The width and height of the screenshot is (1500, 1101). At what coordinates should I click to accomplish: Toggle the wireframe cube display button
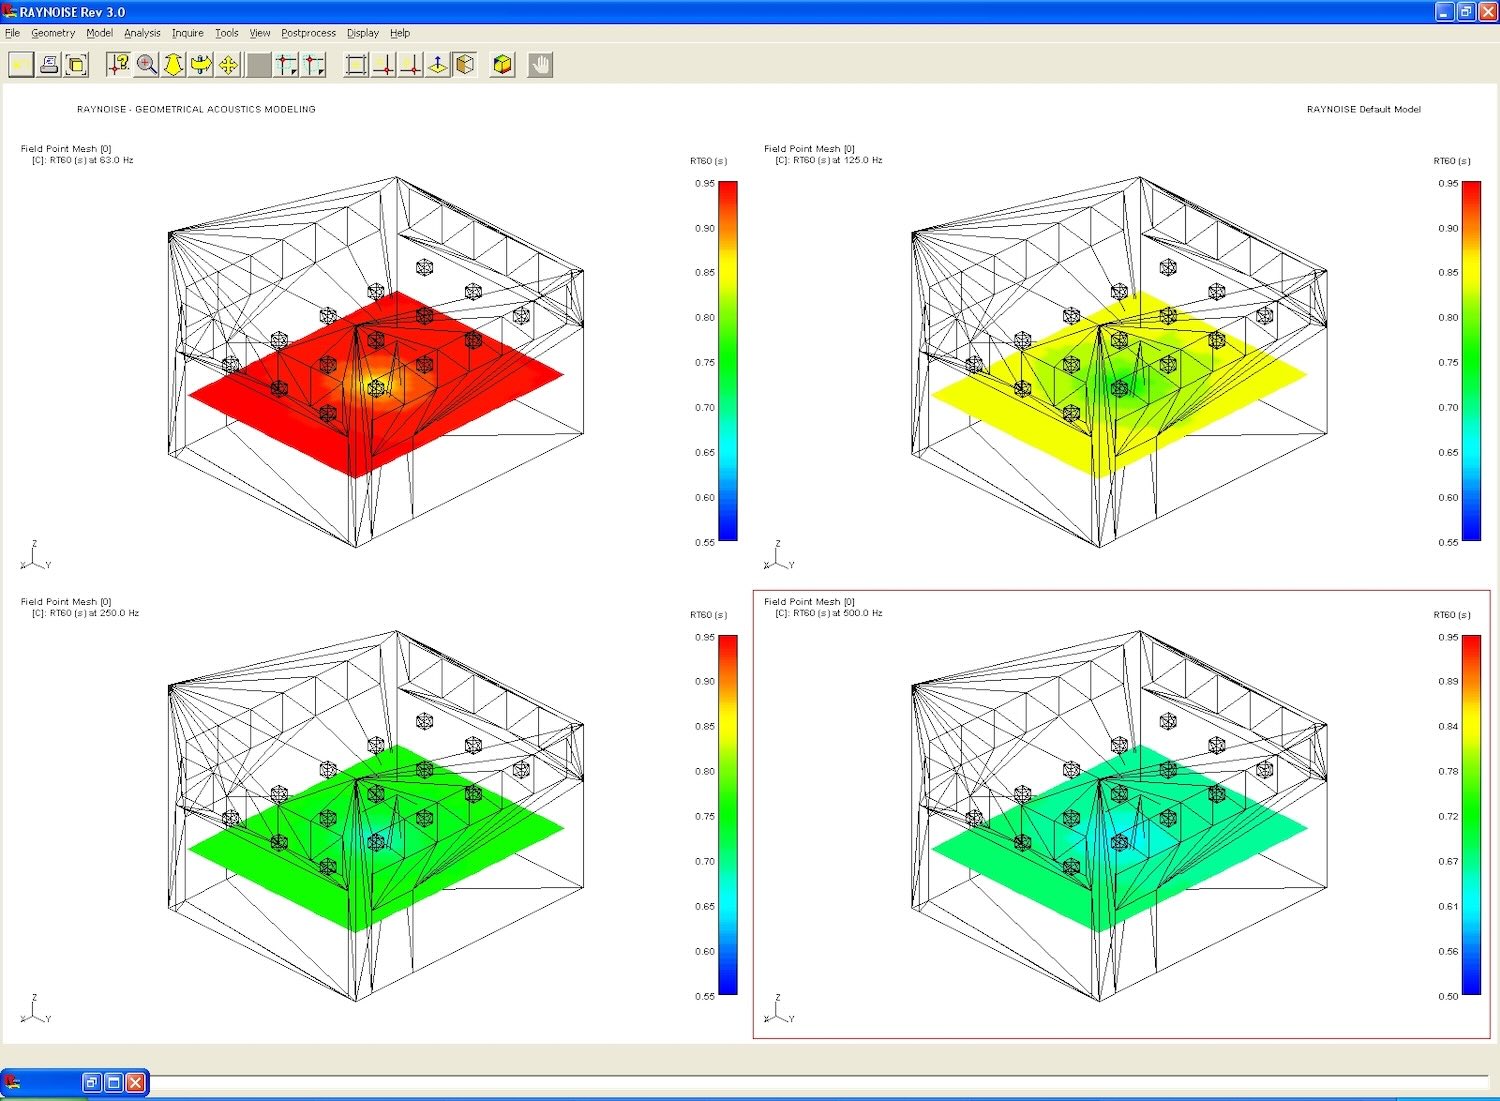click(465, 65)
